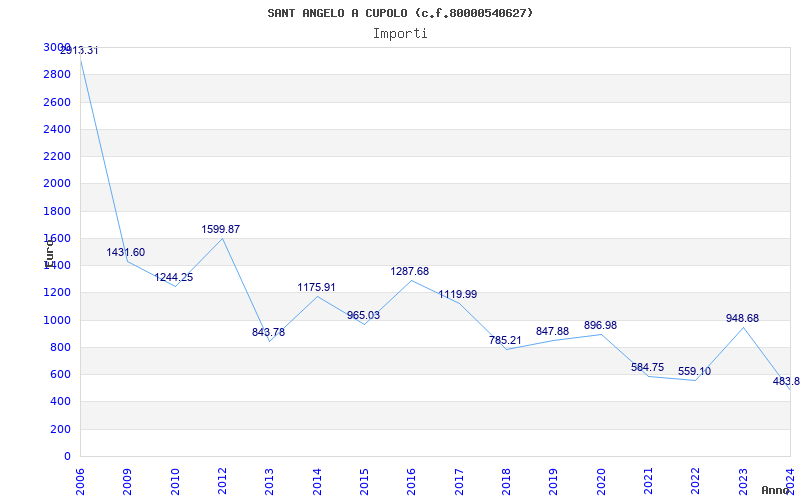Select the 584.75 data label
This screenshot has height=500, width=800.
click(647, 368)
